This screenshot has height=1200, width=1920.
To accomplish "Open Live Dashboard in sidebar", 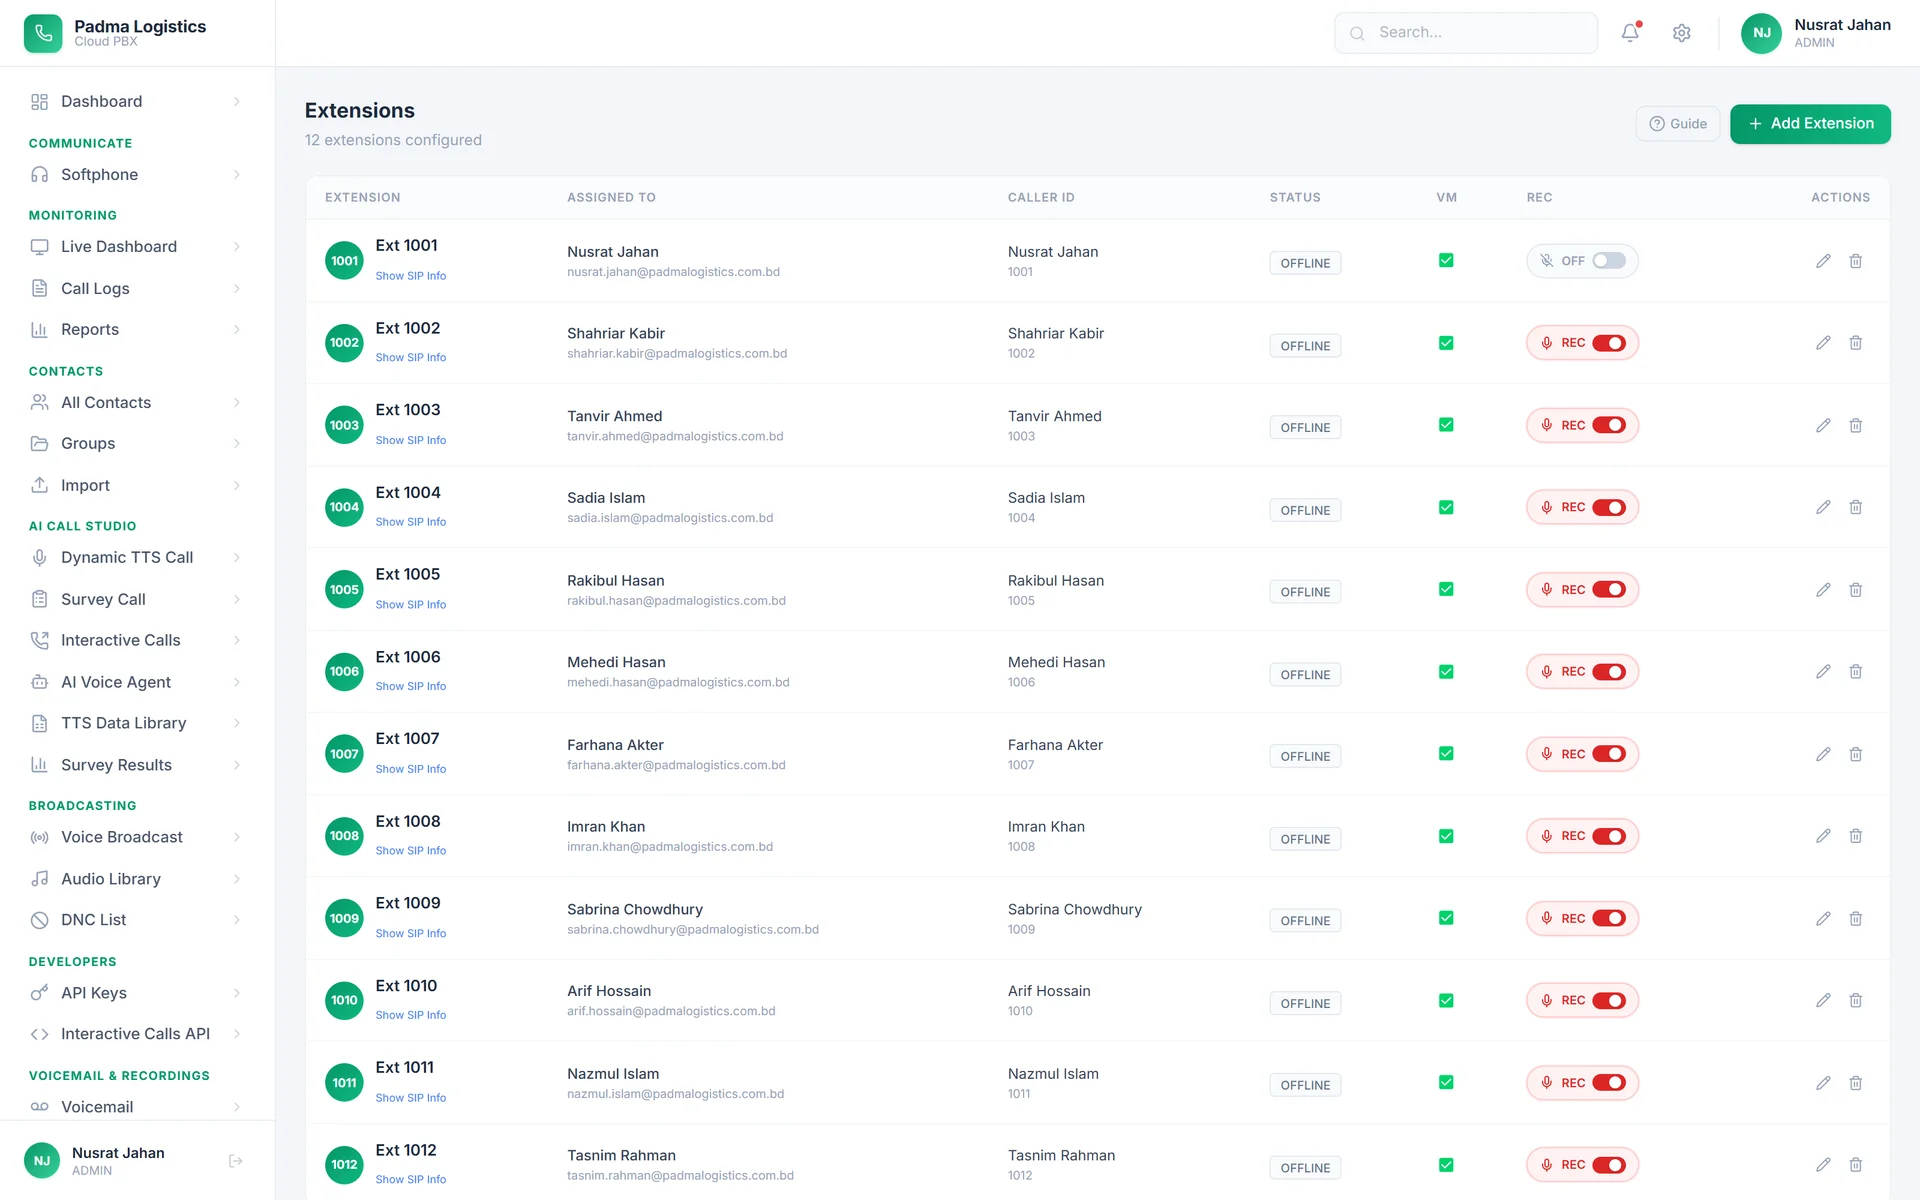I will click(x=137, y=247).
